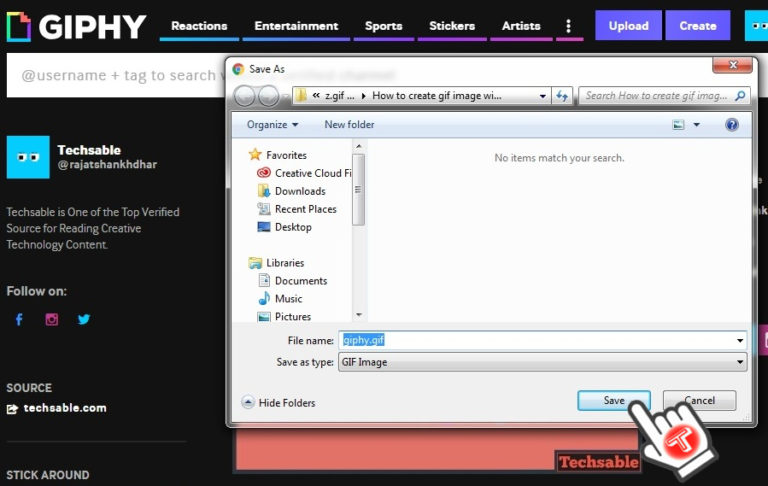The image size is (768, 486).
Task: Expand the File name dropdown arrow
Action: [740, 340]
